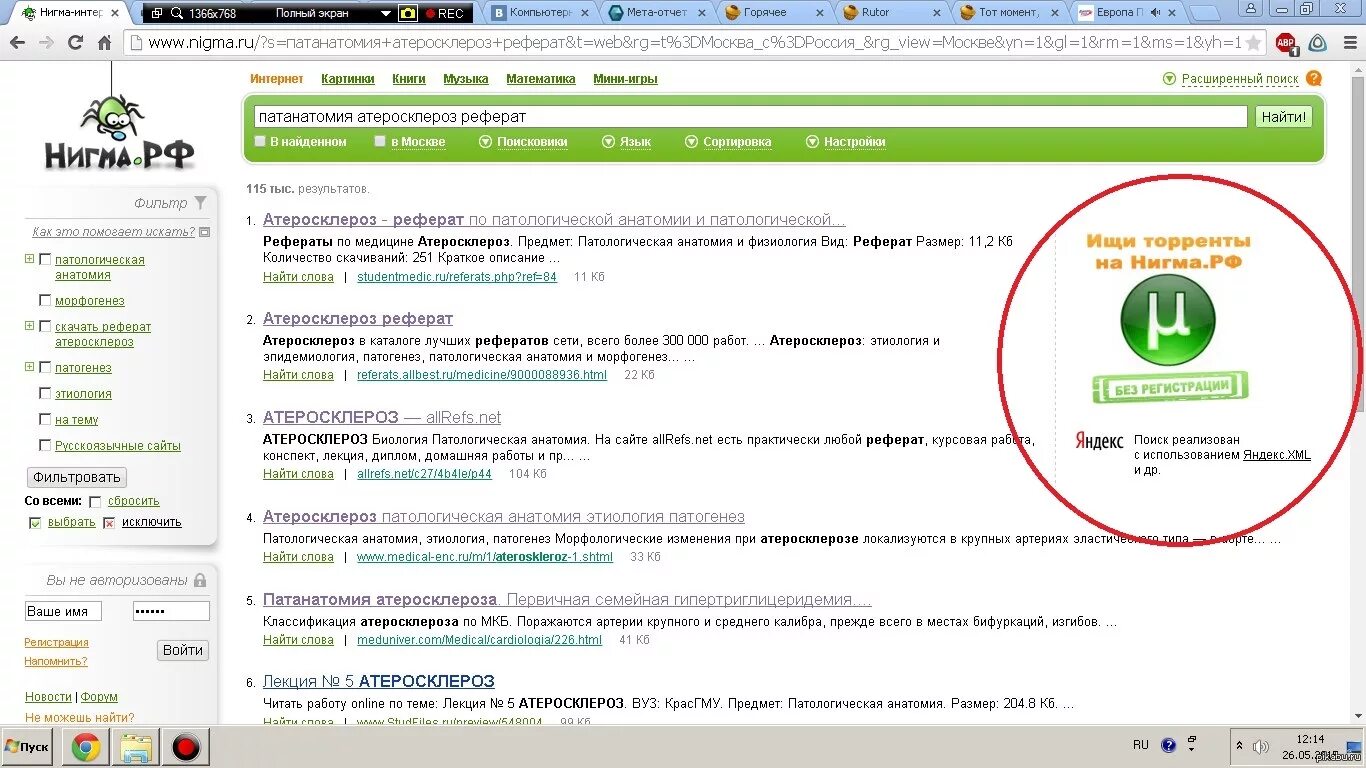Click the 'Ваше имя' username field

[x=63, y=611]
